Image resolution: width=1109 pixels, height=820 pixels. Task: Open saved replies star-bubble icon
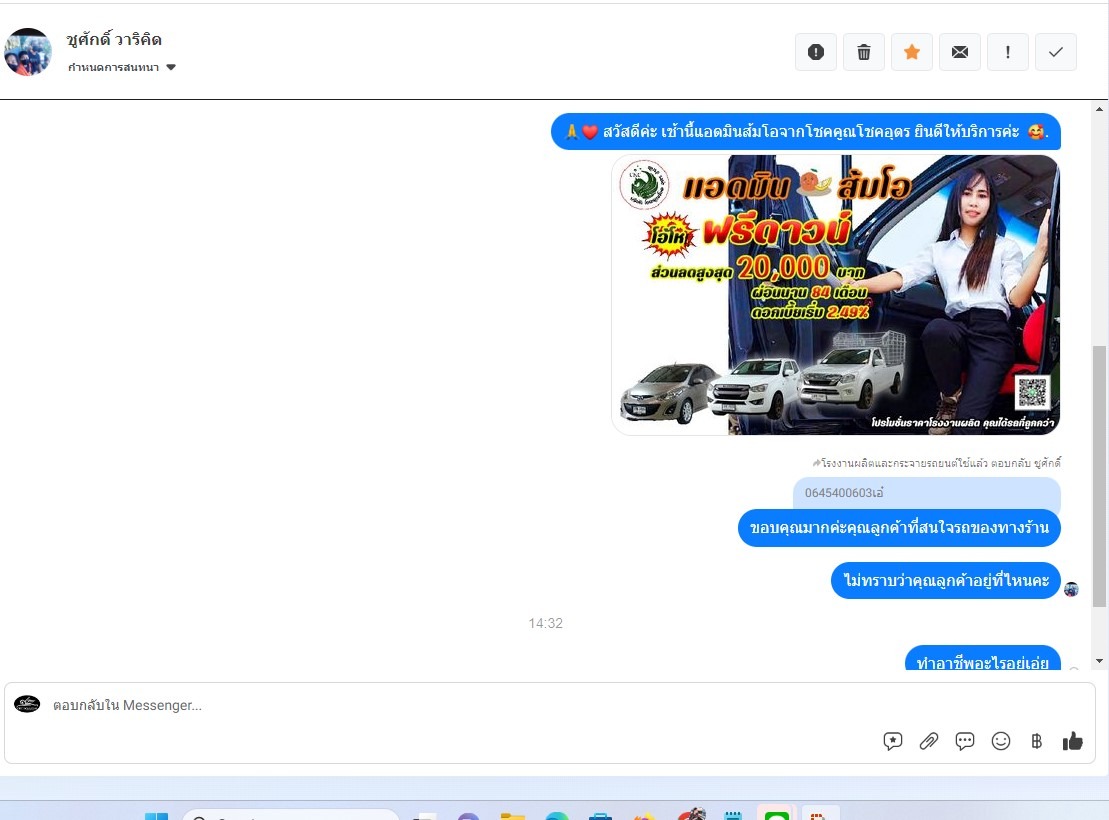tap(893, 741)
